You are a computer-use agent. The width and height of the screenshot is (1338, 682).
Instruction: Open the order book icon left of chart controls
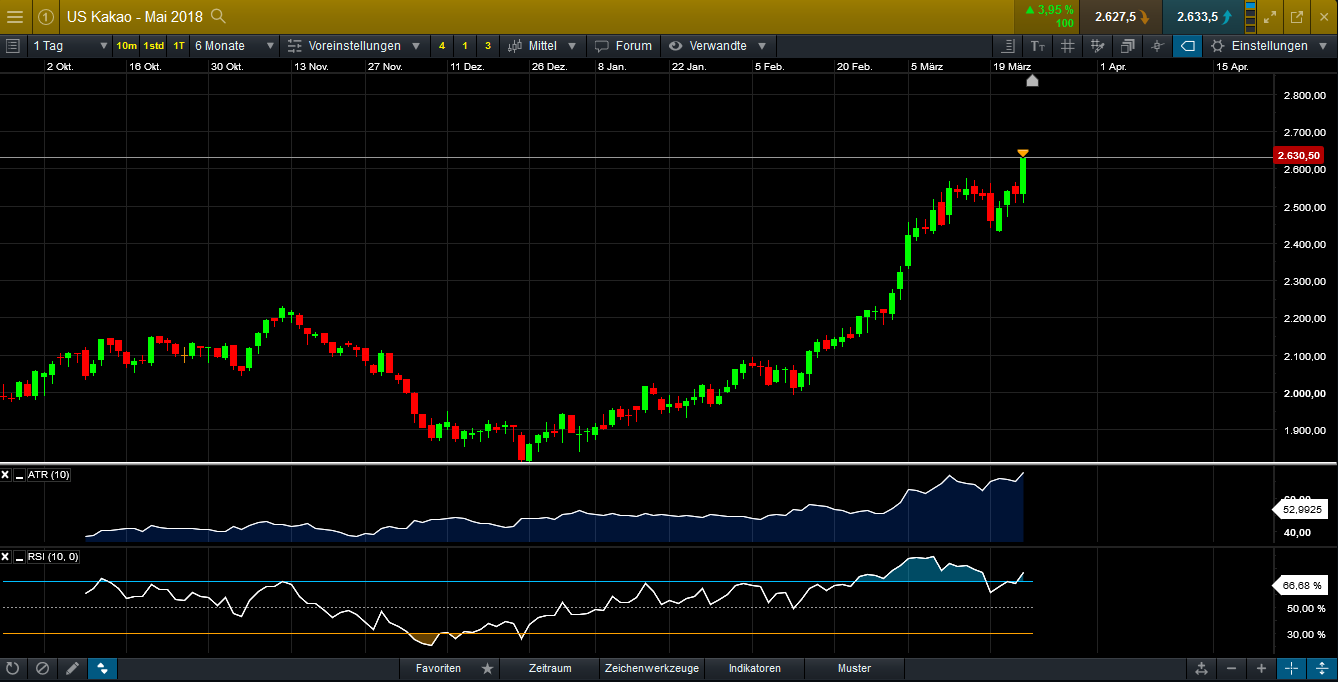(1006, 46)
